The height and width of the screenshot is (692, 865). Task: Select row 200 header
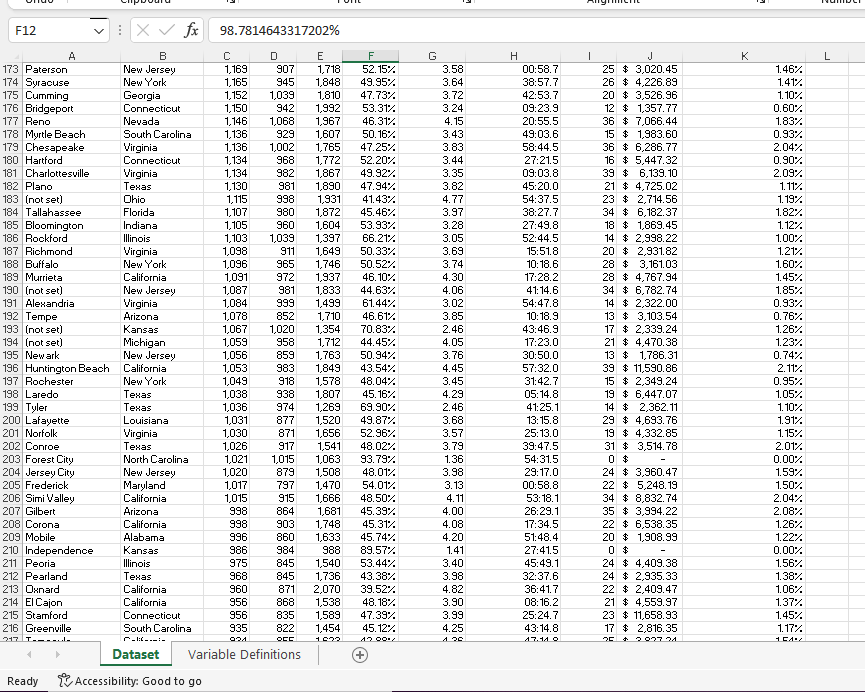[11, 420]
